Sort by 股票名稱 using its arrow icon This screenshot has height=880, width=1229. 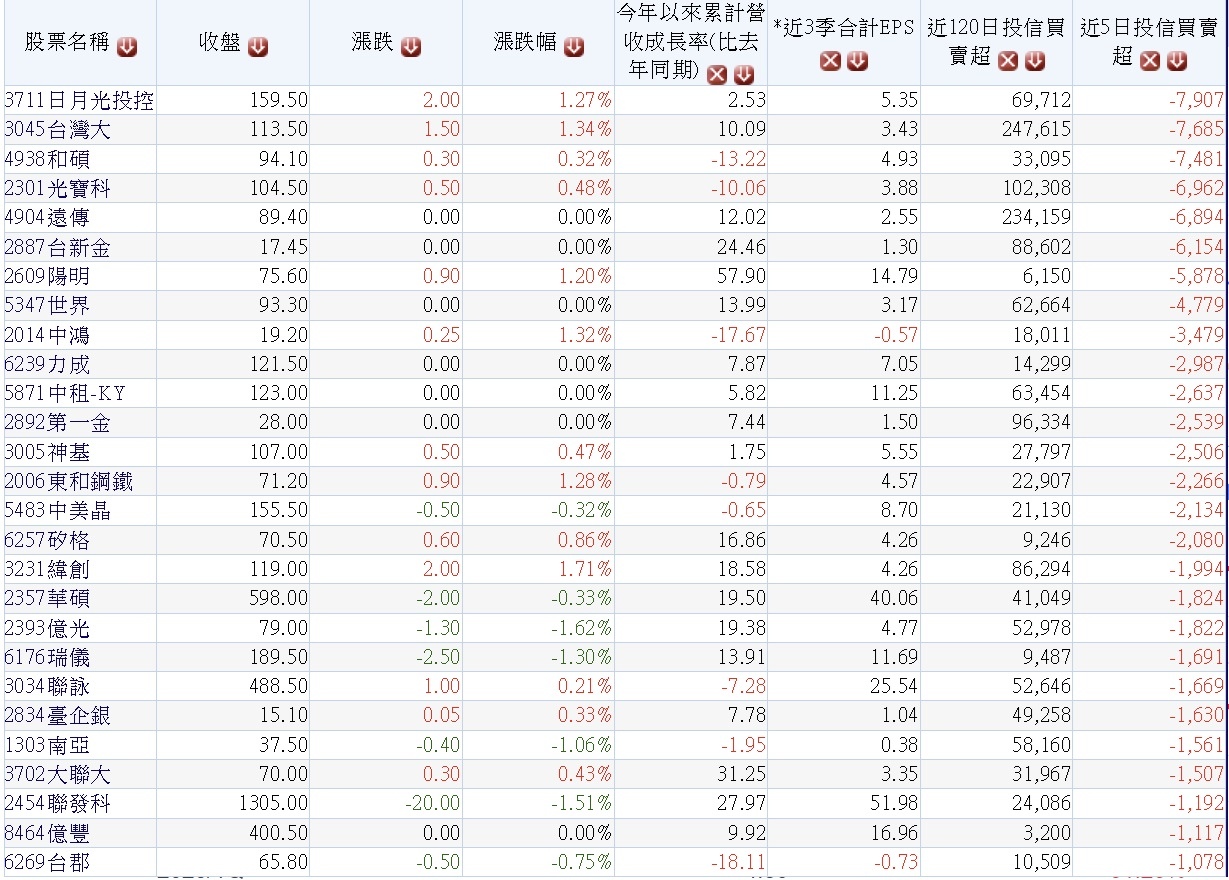point(127,46)
